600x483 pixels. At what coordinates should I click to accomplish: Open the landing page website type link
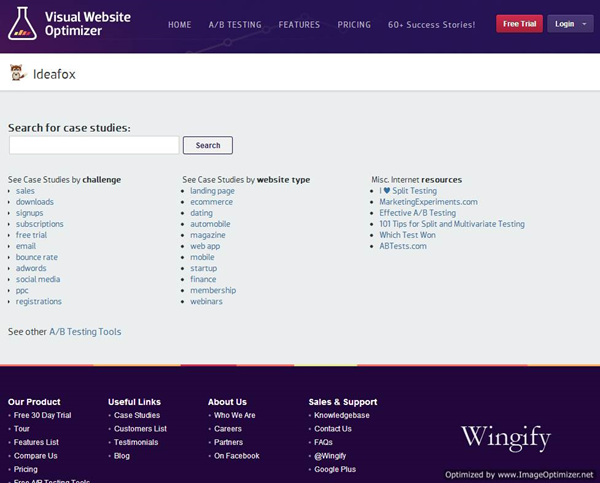pos(212,191)
